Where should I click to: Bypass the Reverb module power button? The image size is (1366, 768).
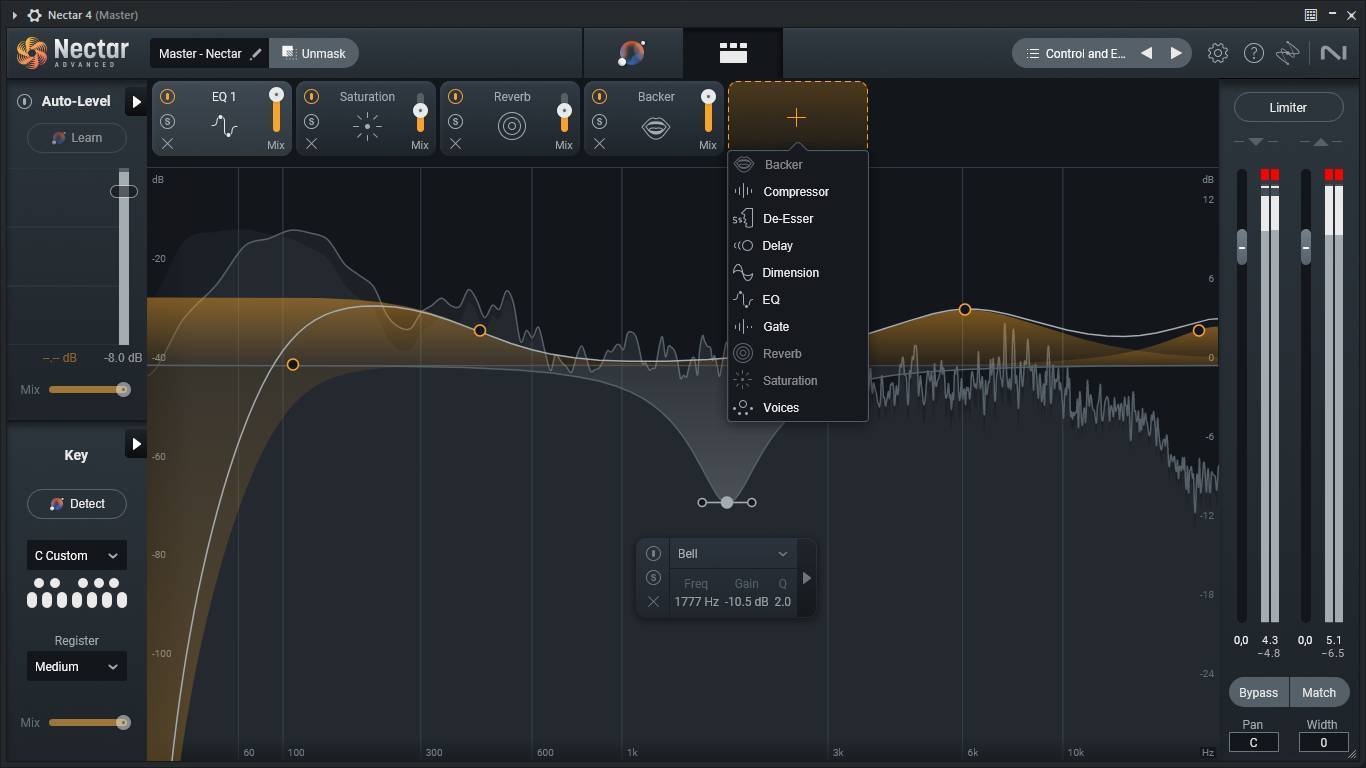click(455, 97)
